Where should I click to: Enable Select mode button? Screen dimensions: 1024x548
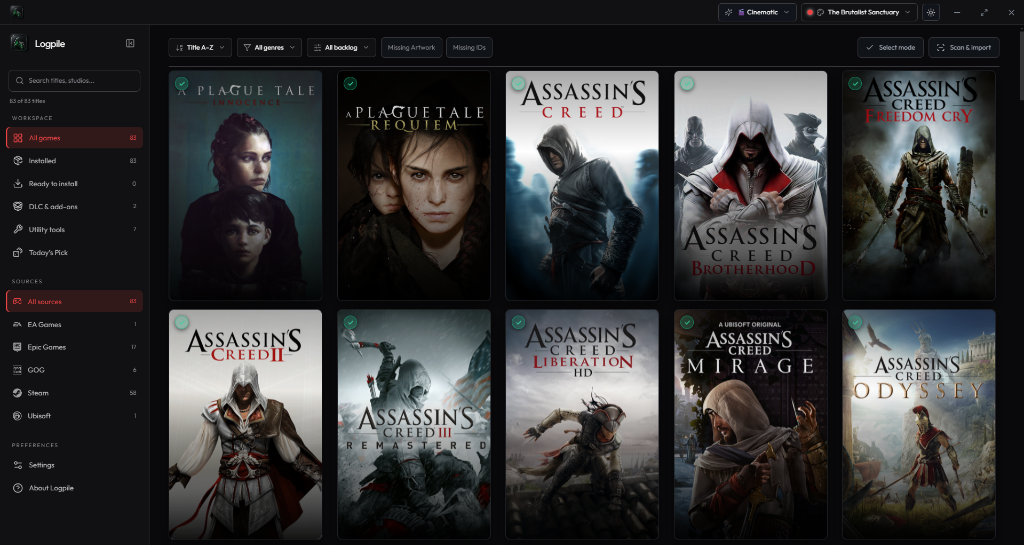click(x=890, y=48)
